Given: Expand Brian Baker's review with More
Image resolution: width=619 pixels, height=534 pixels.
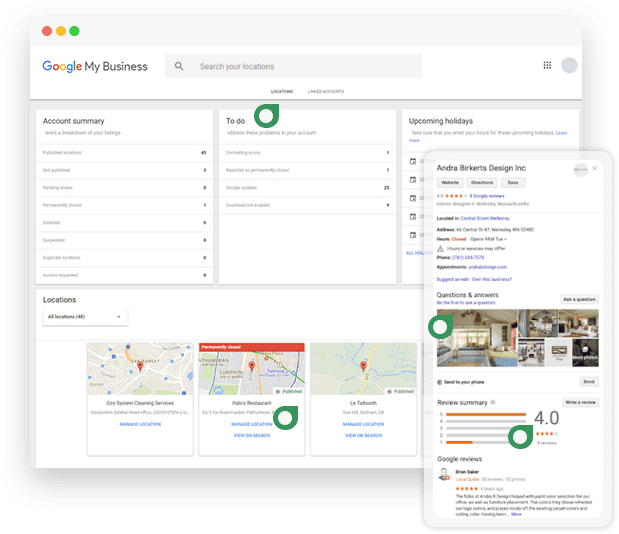Looking at the screenshot, I should click(516, 514).
